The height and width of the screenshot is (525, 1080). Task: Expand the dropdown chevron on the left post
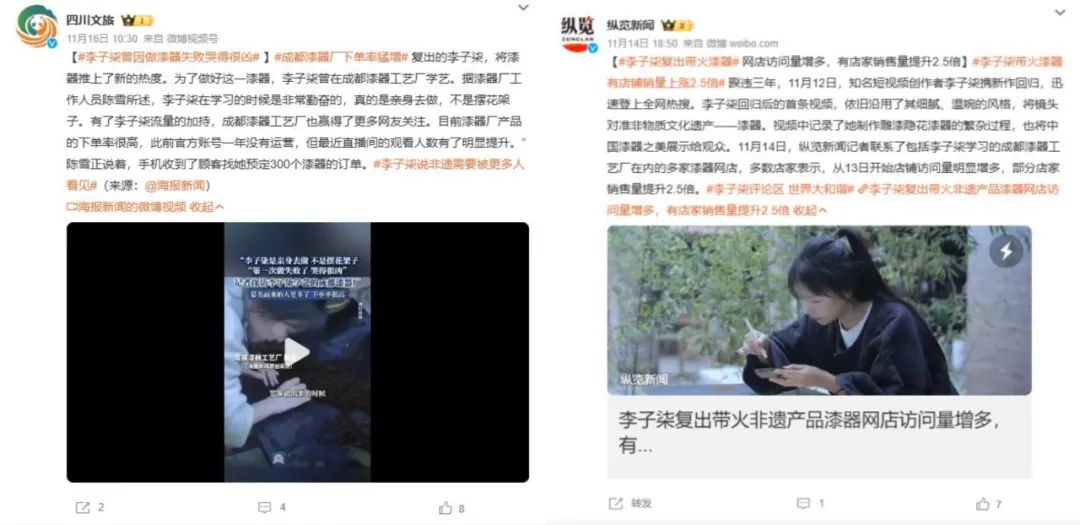523,7
